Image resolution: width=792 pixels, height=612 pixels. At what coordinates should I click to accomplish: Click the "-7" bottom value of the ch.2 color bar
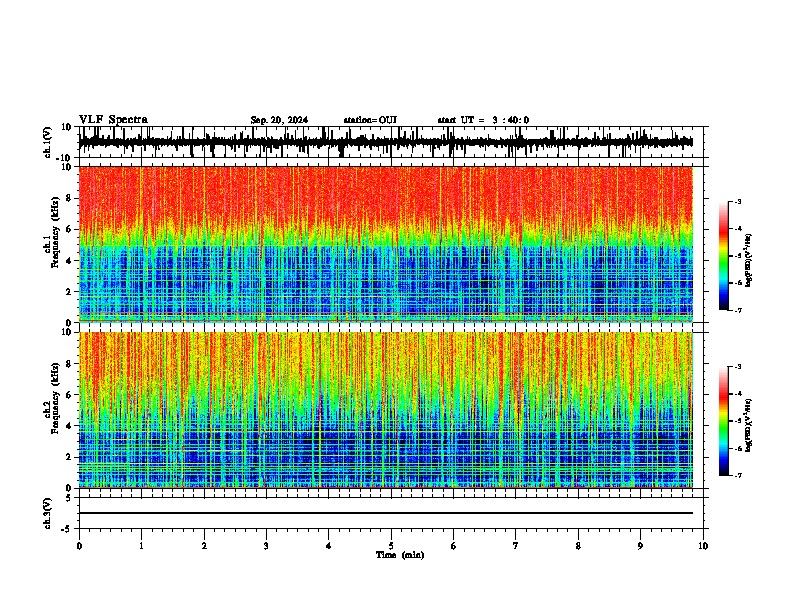[x=738, y=475]
